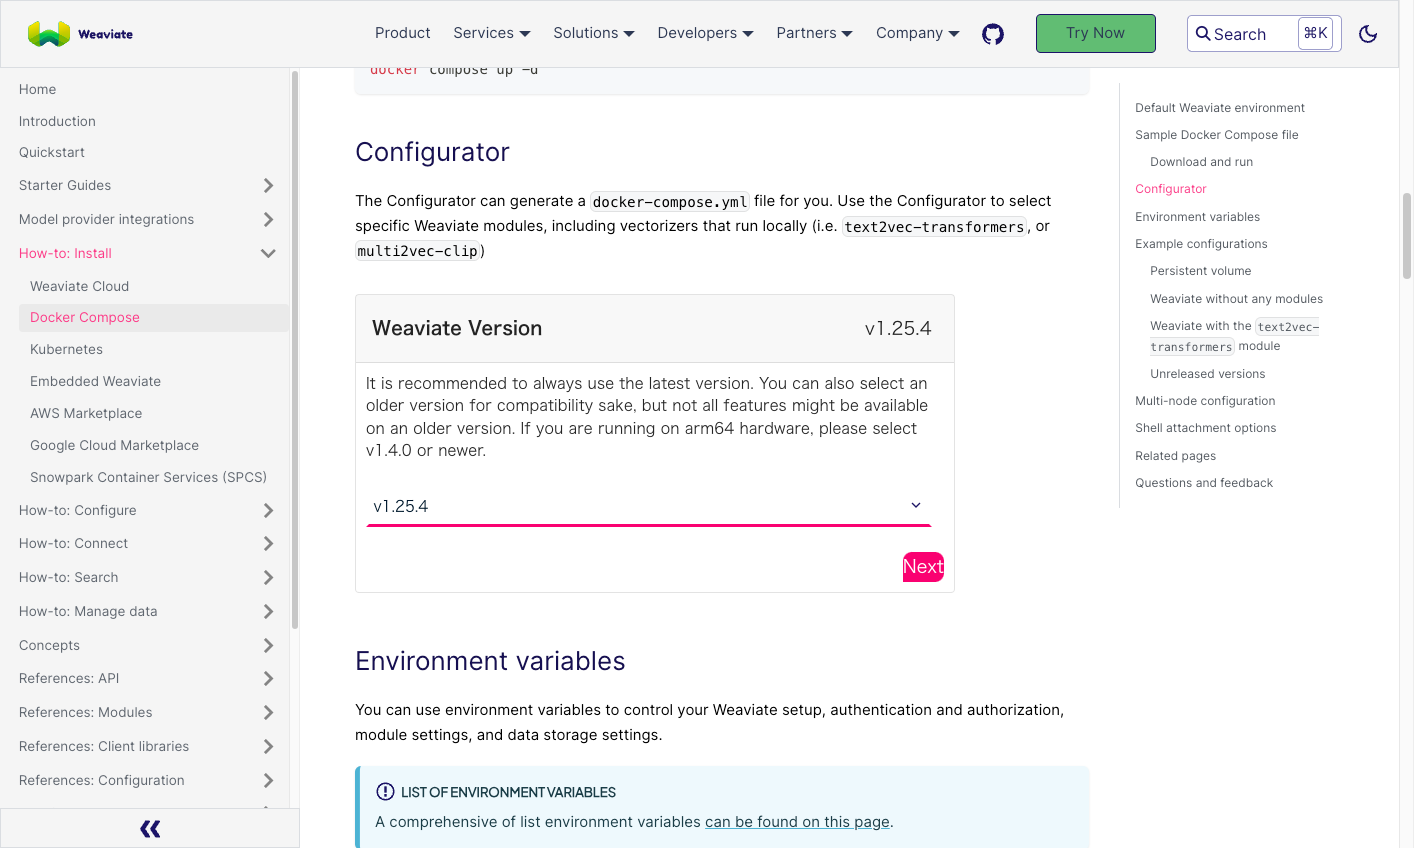1414x848 pixels.
Task: Click the Weaviate Version accordion header
Action: [655, 328]
